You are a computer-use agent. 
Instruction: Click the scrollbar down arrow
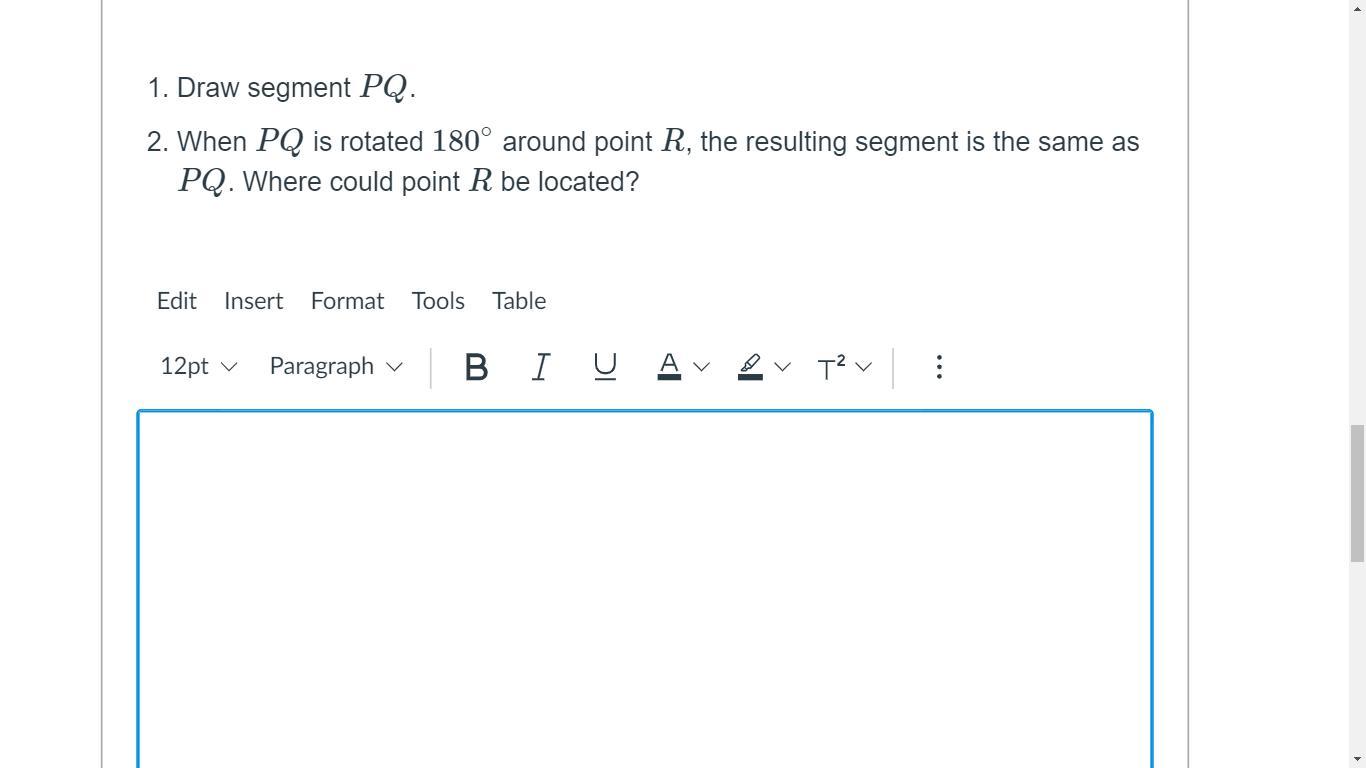click(x=1357, y=759)
